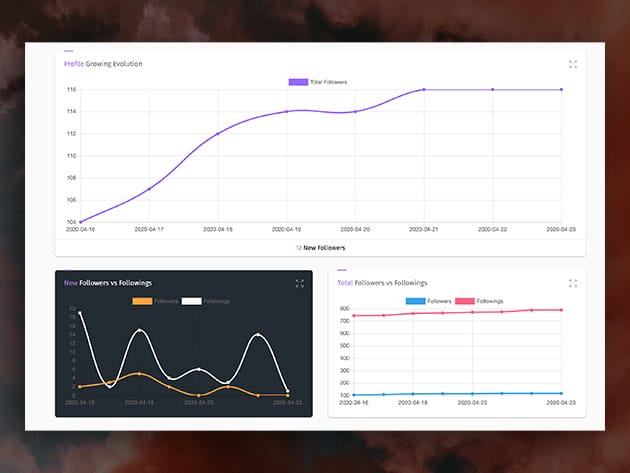Select the 2020-04-18 data point at 112
Screen dimensions: 630x473
point(218,134)
